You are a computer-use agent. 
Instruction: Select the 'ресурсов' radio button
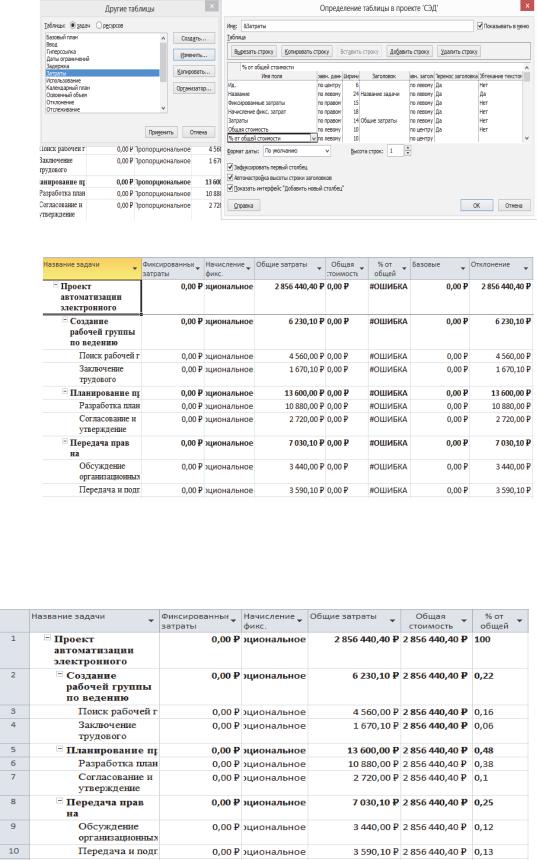pos(99,25)
